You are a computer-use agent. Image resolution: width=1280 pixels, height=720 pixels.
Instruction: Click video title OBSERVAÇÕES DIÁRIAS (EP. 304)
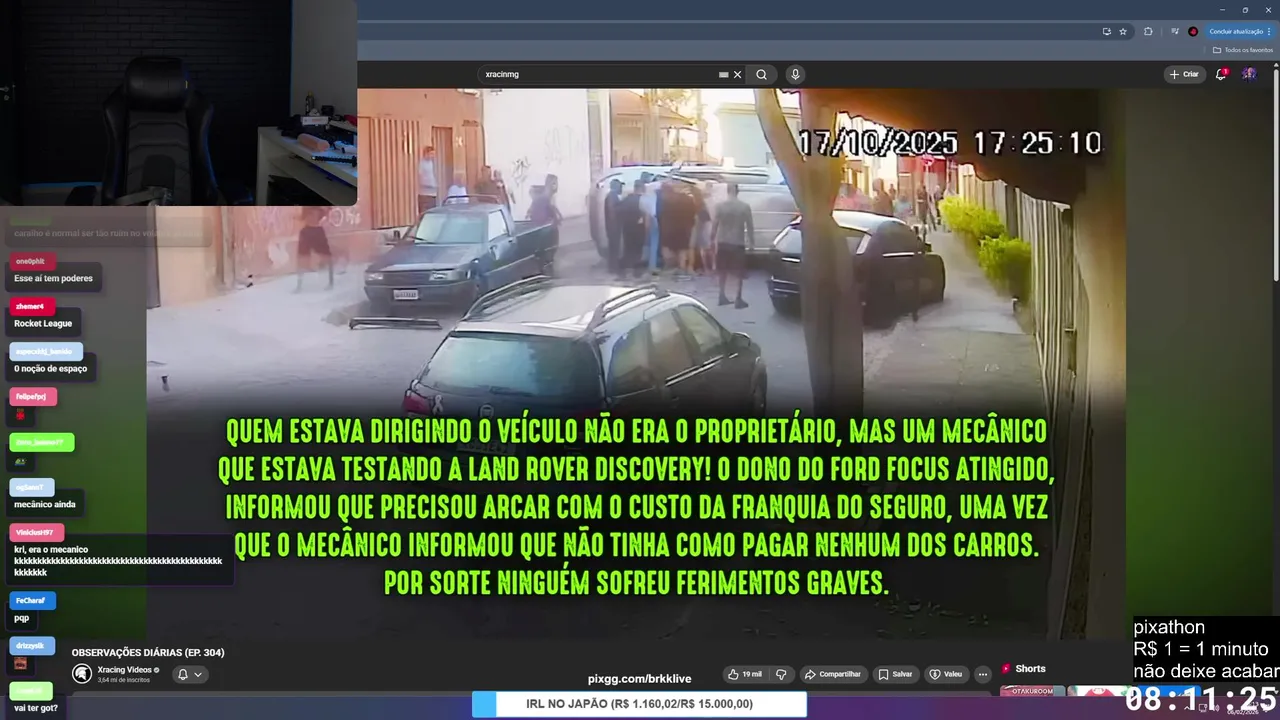click(x=148, y=652)
